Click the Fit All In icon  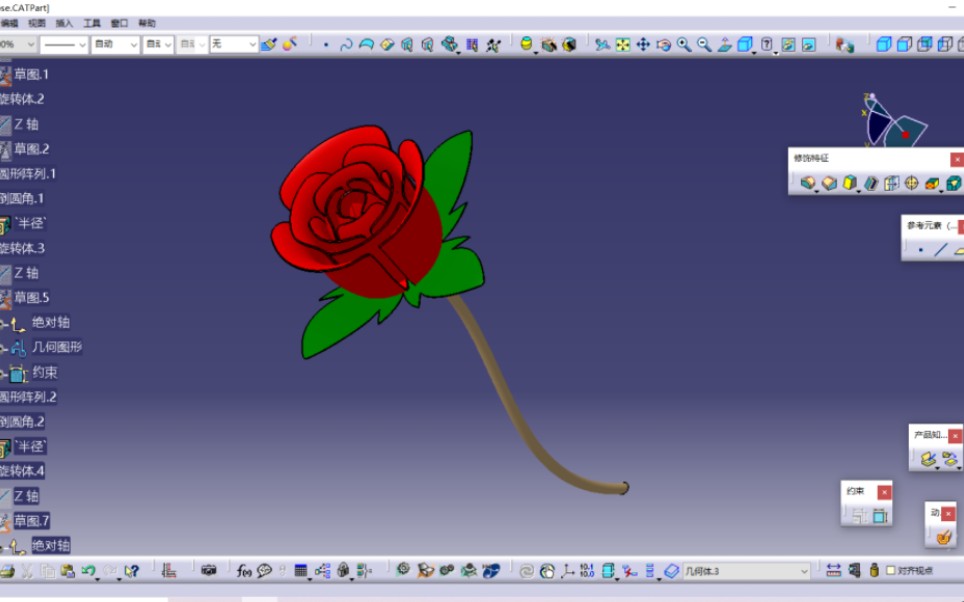(623, 44)
